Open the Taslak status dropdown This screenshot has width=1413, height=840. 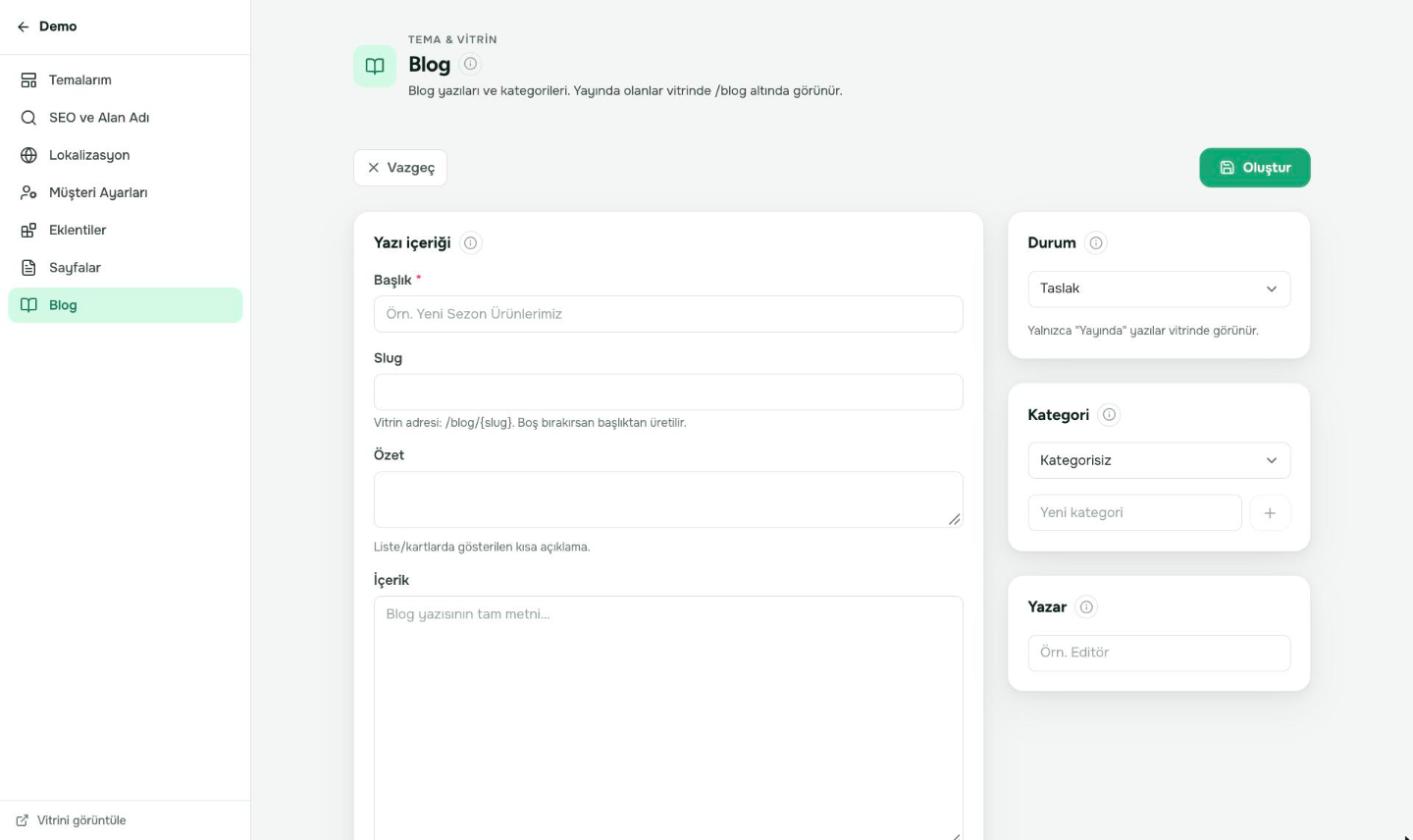pos(1159,289)
